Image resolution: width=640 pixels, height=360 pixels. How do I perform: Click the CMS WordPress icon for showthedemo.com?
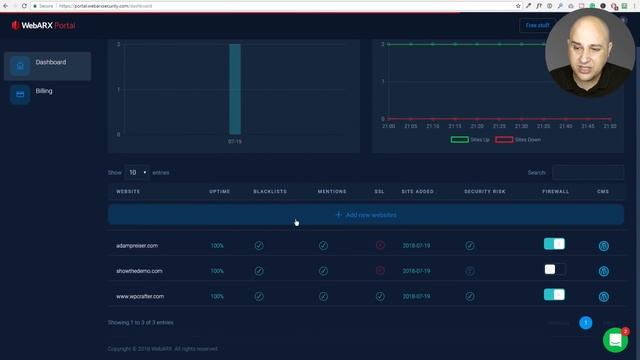tap(604, 271)
